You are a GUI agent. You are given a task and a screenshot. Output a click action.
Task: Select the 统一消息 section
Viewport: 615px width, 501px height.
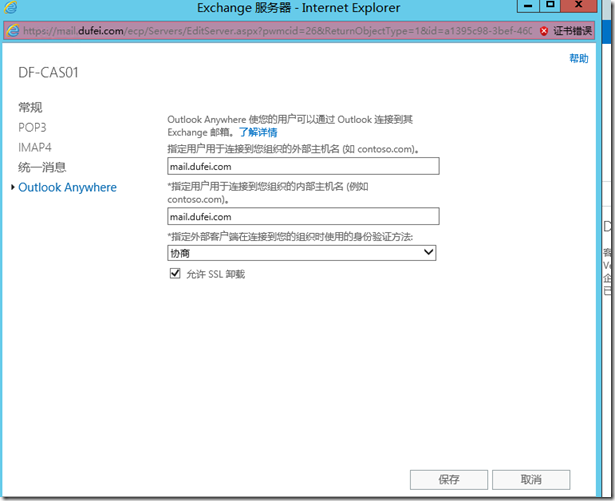click(42, 168)
